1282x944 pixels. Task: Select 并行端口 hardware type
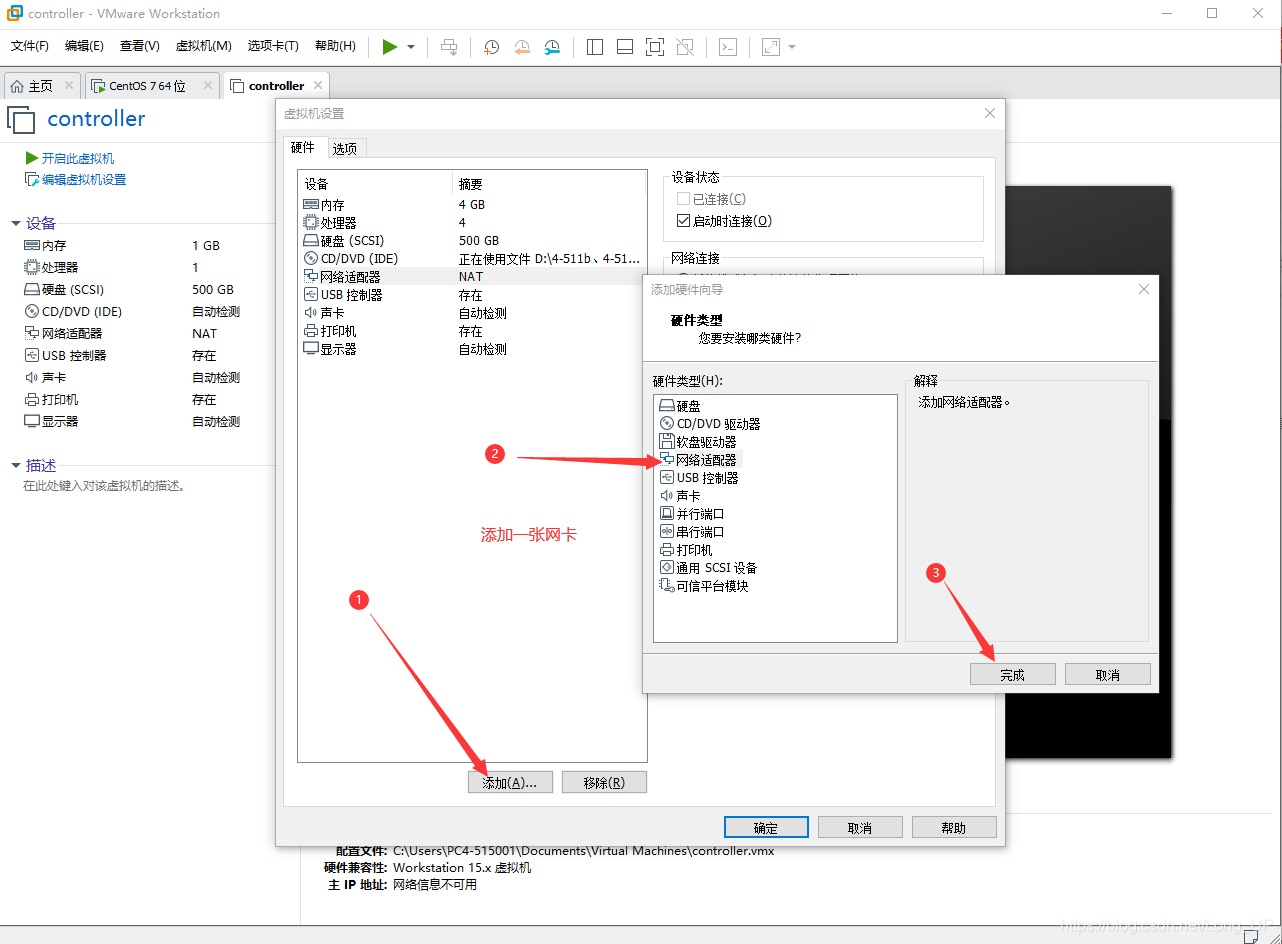692,514
